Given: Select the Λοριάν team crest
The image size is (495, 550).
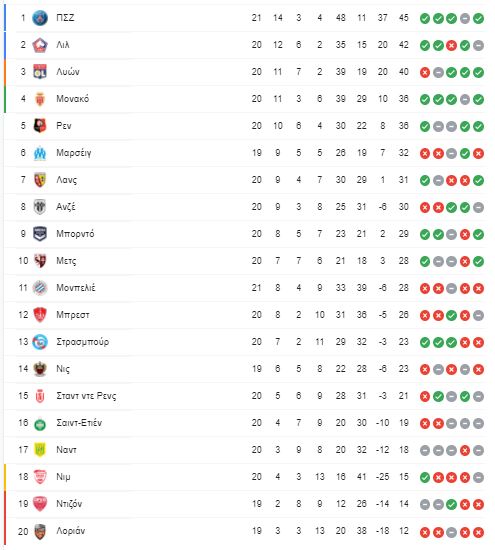Looking at the screenshot, I should coord(40,531).
